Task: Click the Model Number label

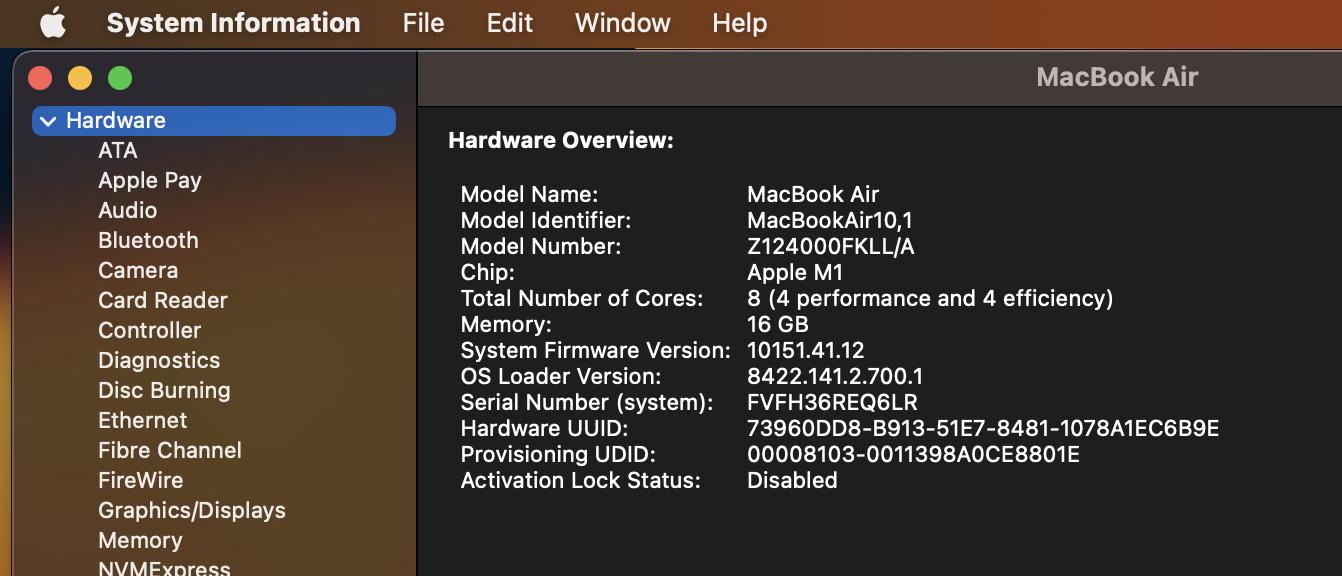Action: click(541, 246)
